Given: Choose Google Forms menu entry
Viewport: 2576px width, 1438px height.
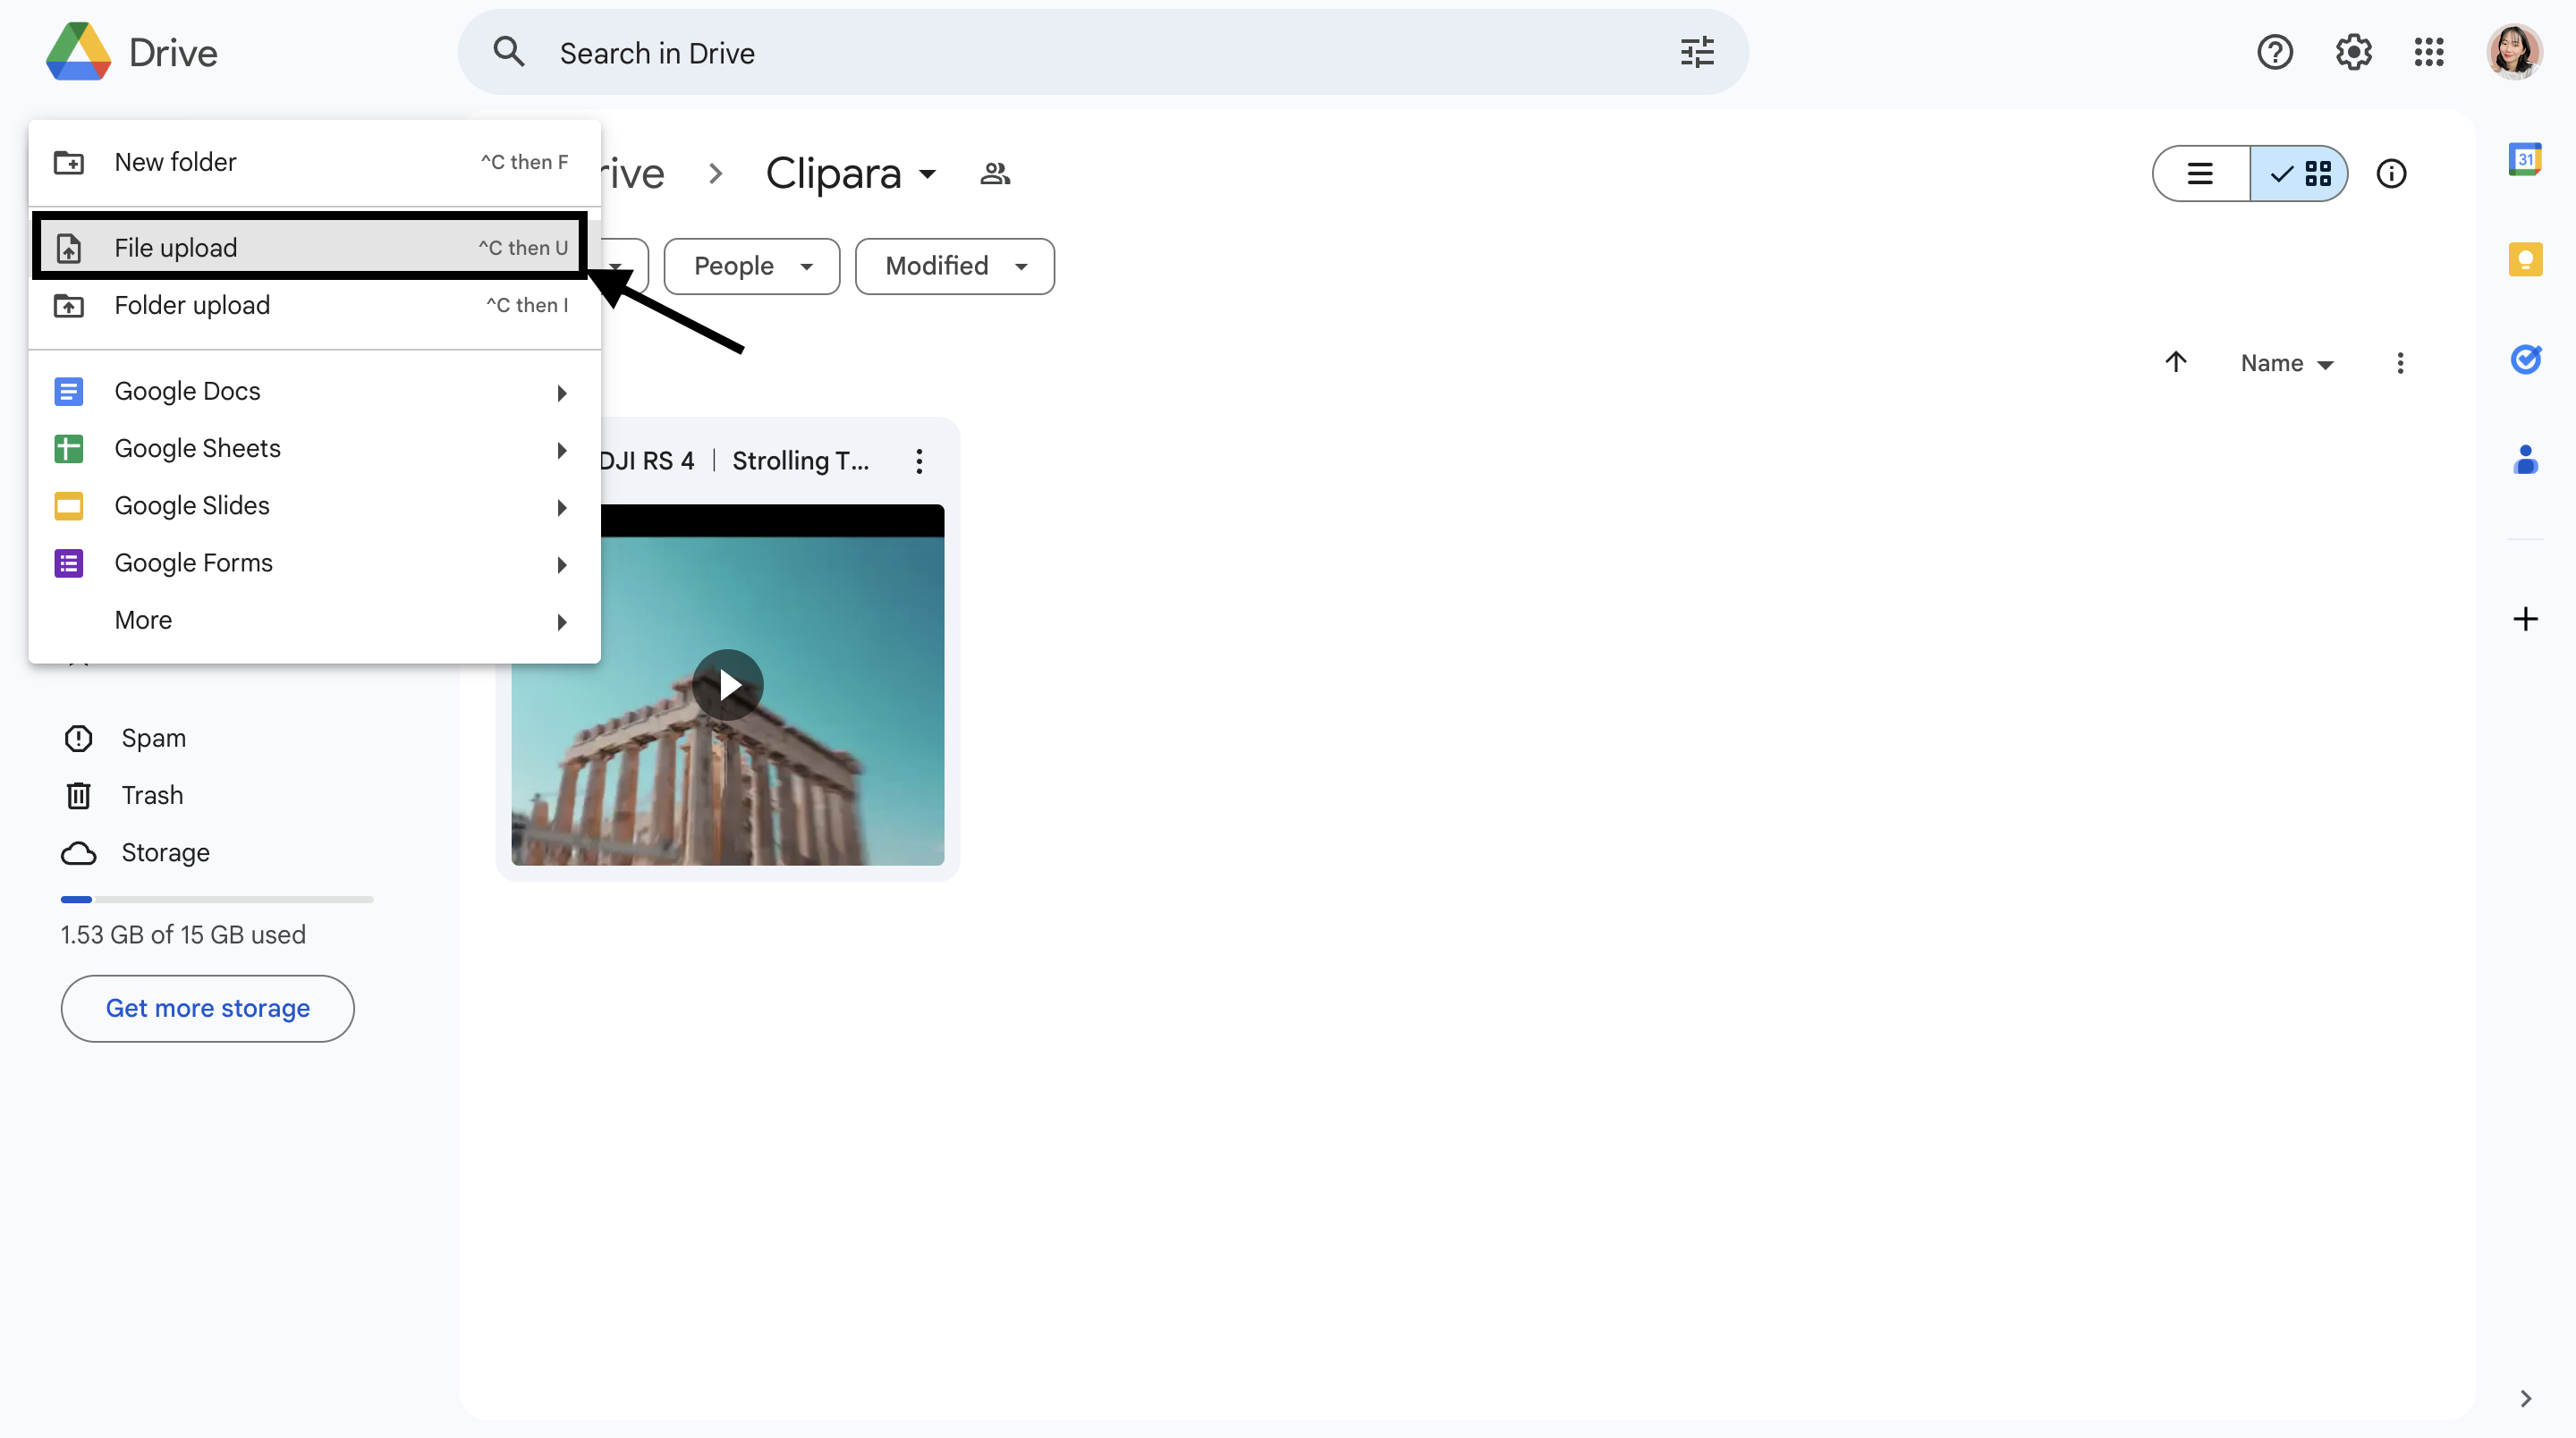Looking at the screenshot, I should tap(314, 563).
